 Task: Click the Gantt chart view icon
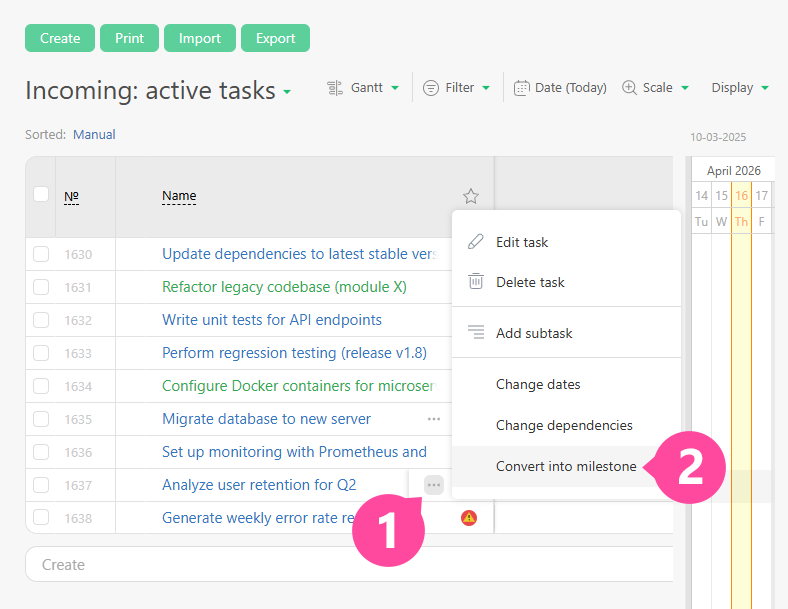[335, 88]
